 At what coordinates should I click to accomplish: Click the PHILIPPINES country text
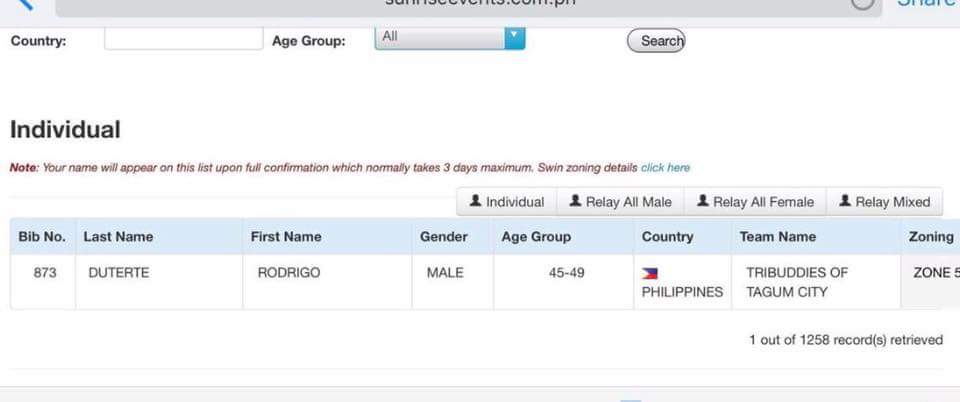coord(682,292)
